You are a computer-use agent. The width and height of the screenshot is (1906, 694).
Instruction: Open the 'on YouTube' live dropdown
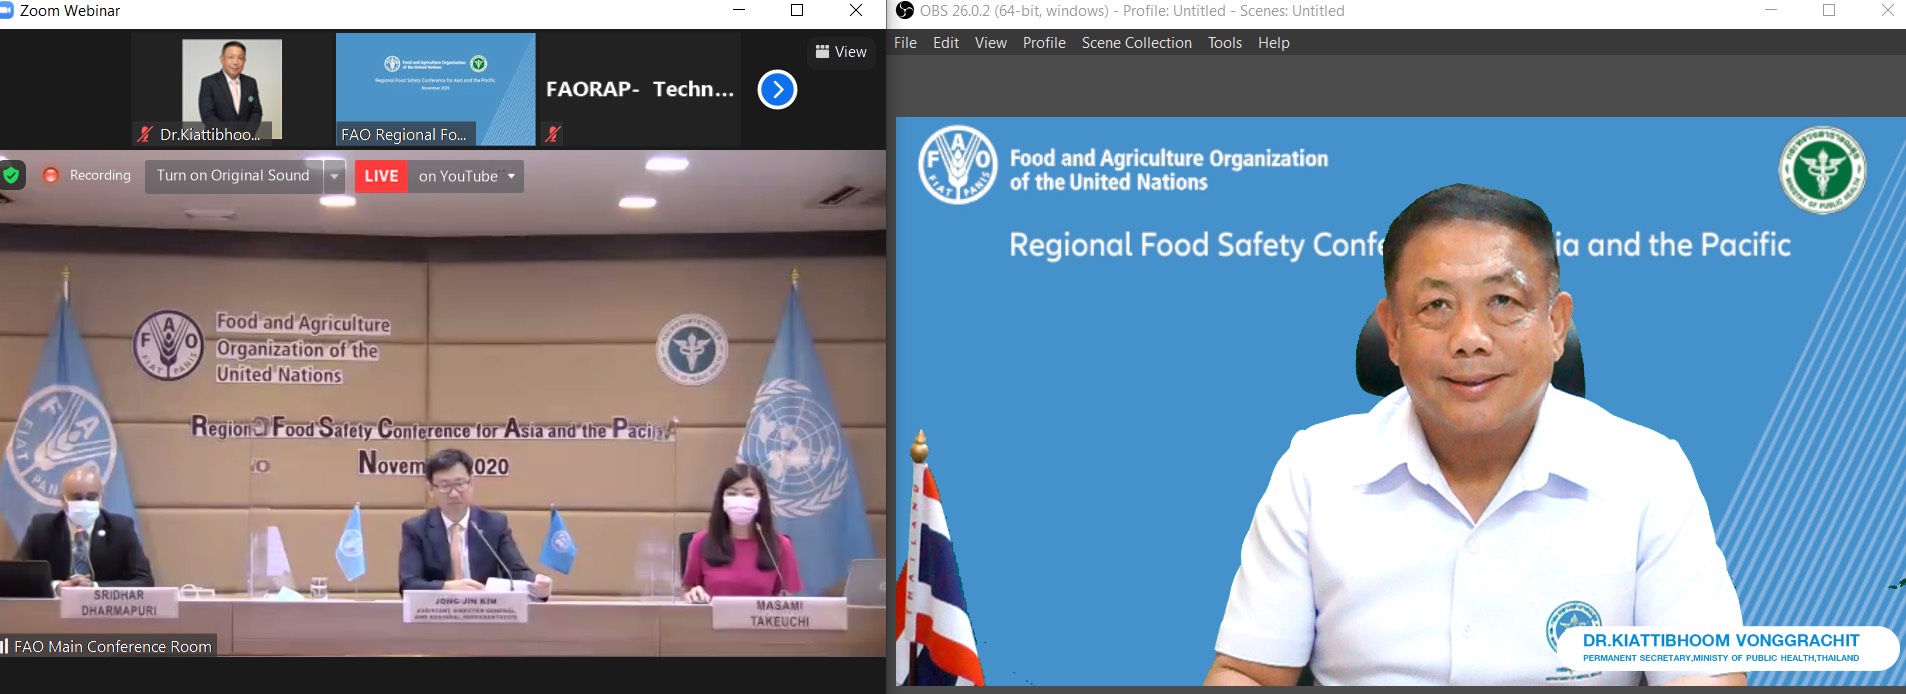(x=466, y=176)
